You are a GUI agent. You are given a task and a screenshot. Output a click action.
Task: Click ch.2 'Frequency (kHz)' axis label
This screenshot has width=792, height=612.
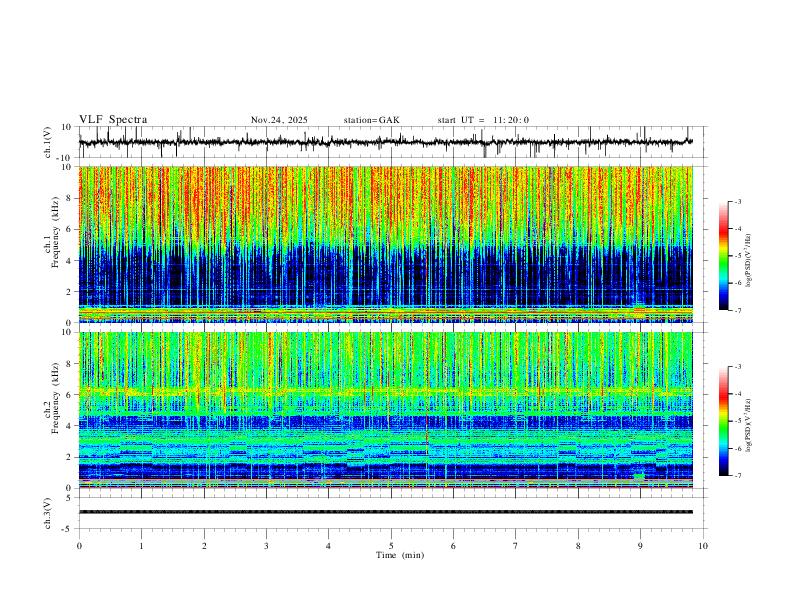55,398
